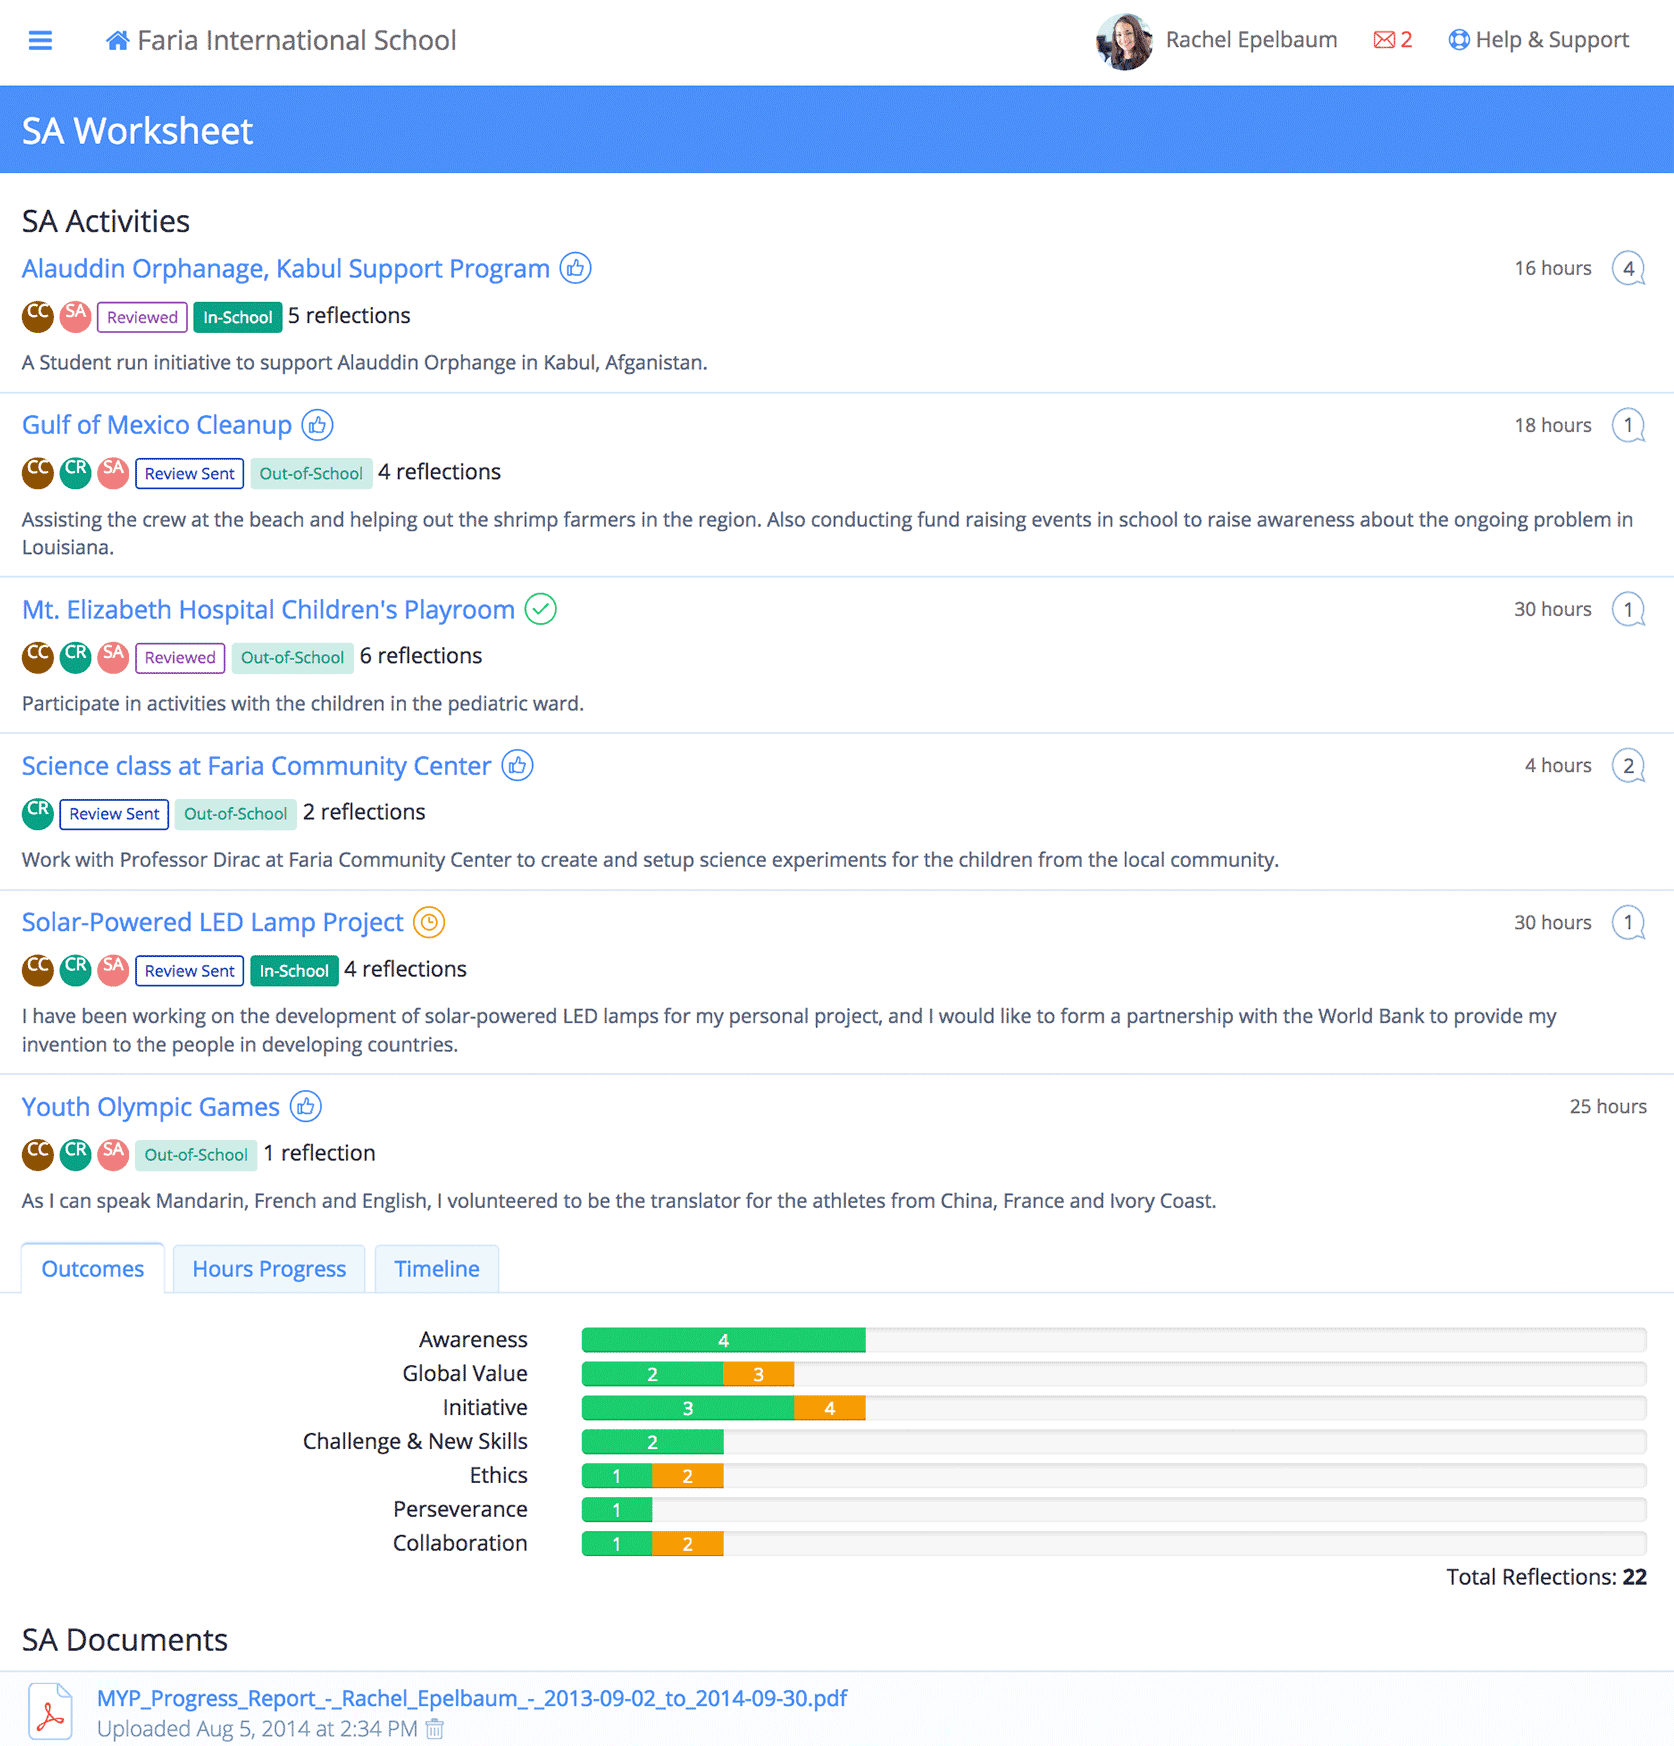Open Solar-Powered LED Lamp Project activity
Screen dimensions: 1674x1746
tap(213, 922)
